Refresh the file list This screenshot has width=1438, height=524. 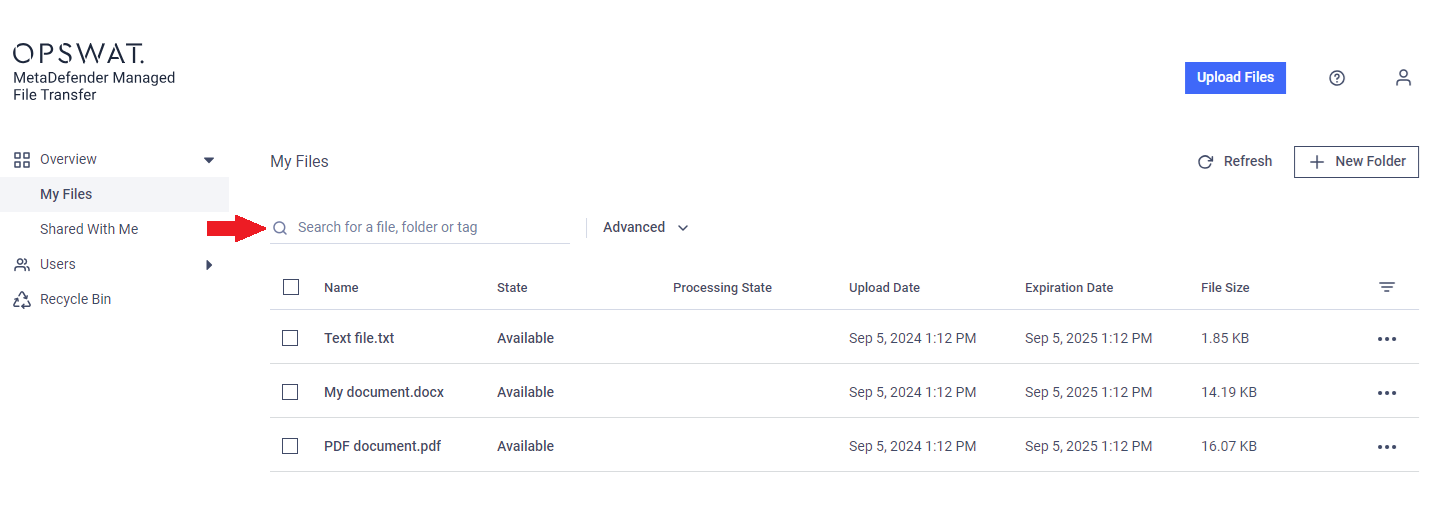(x=1235, y=161)
